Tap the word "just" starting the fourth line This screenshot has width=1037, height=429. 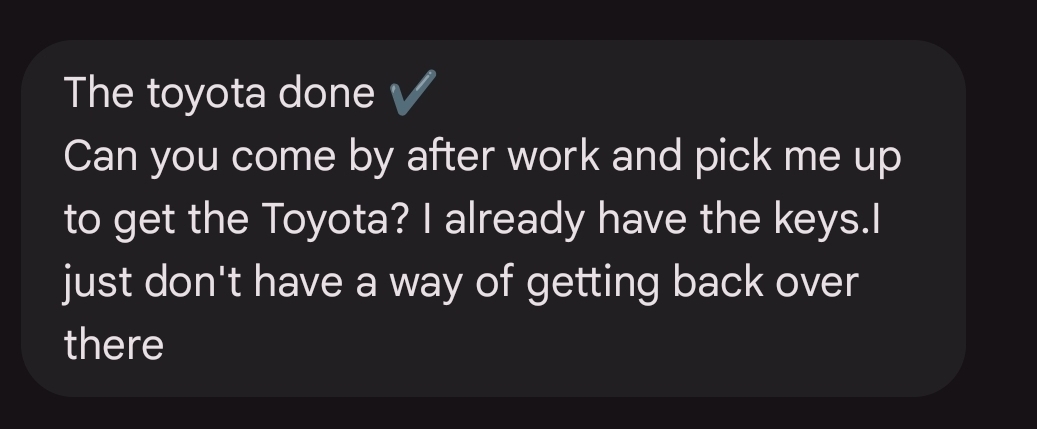point(94,283)
